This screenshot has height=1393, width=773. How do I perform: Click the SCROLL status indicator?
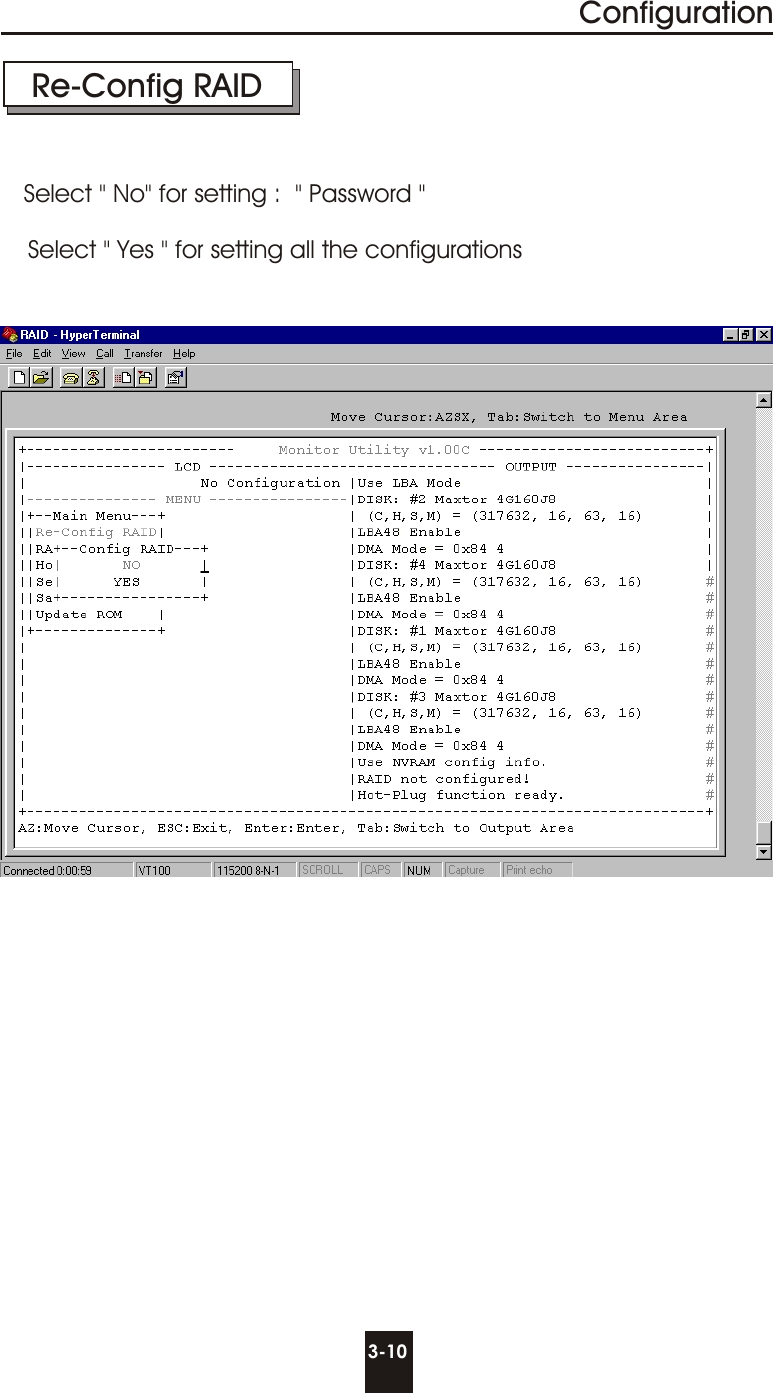point(328,870)
